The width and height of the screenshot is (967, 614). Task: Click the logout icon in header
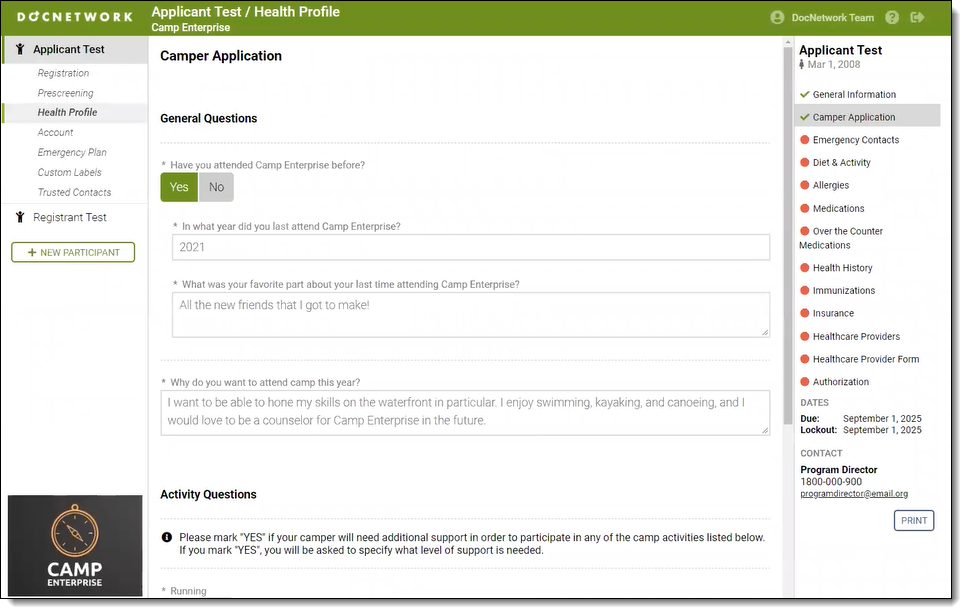918,18
